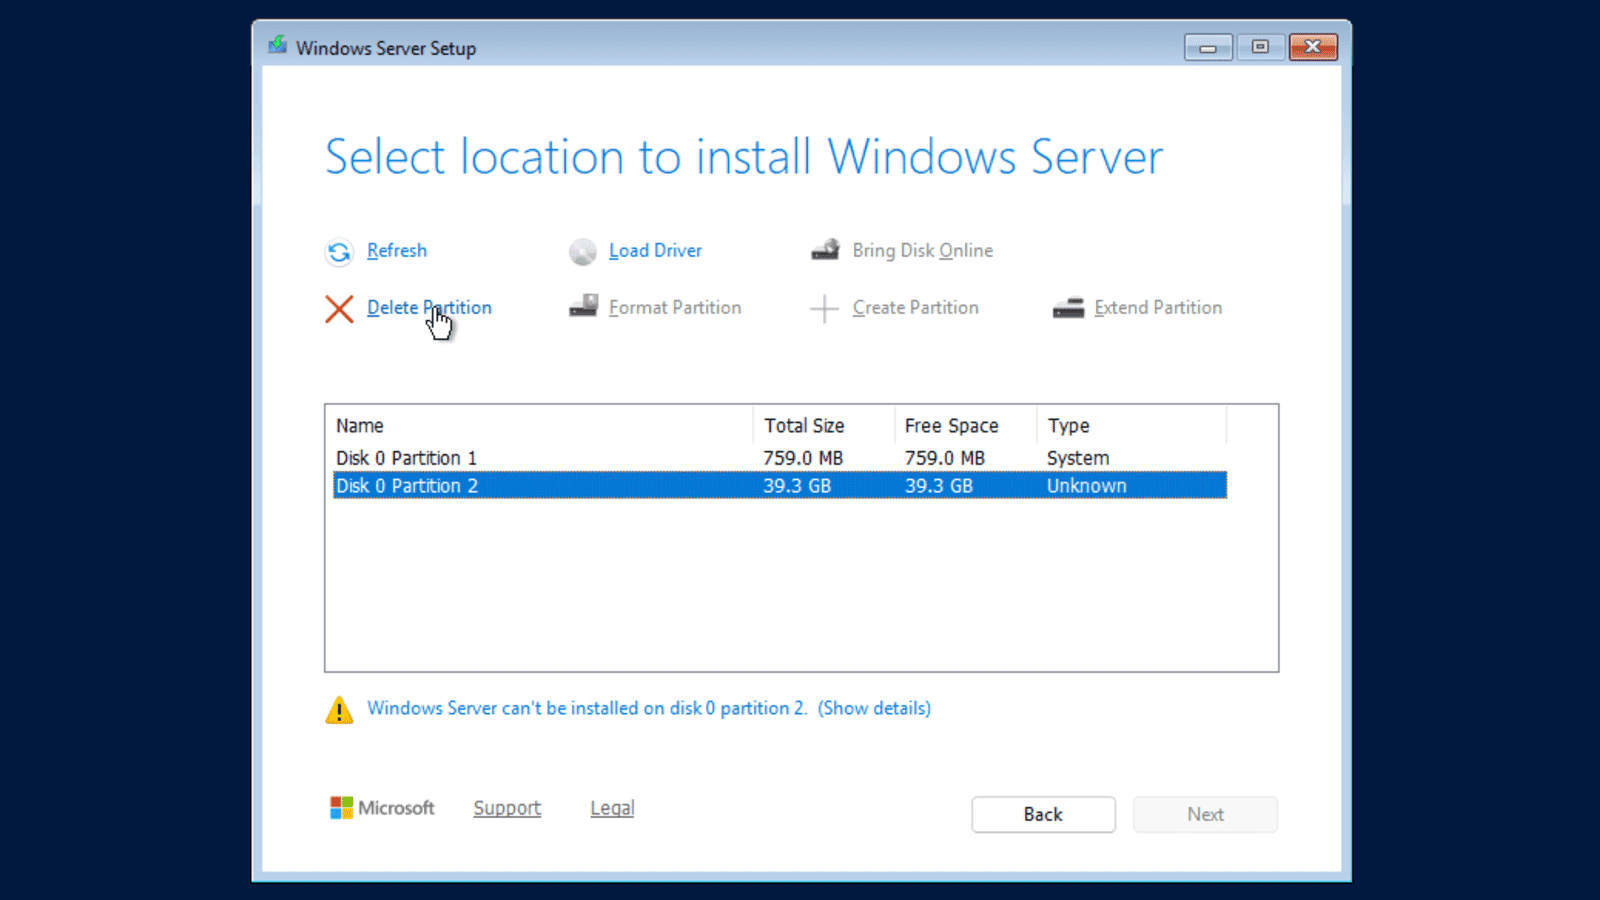The image size is (1600, 900).
Task: Click the 39.3 GB Total Size cell
Action: 797,486
